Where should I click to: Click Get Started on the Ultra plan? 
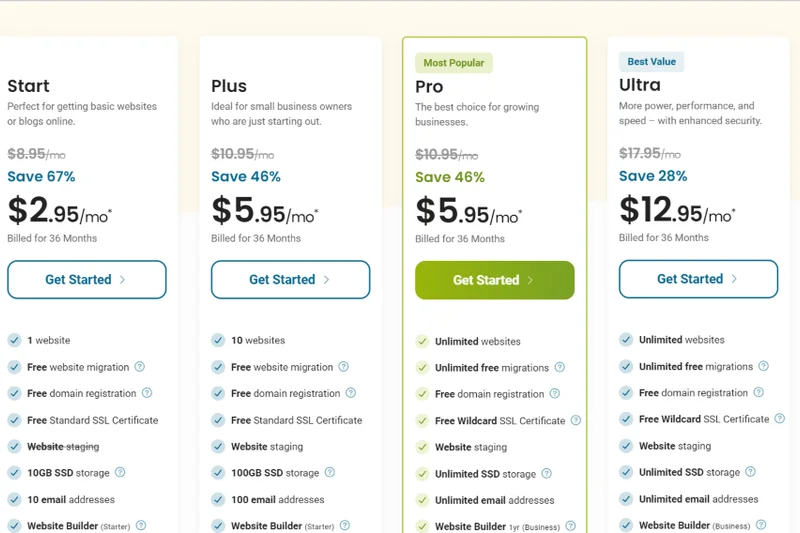[698, 279]
